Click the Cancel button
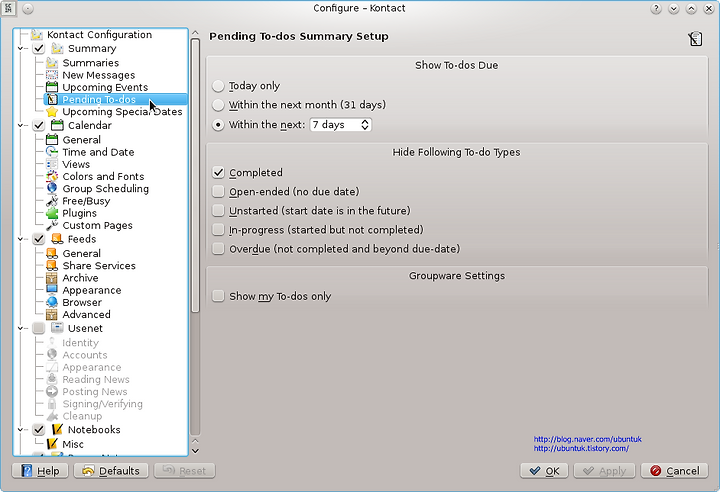The height and width of the screenshot is (492, 720). click(x=674, y=471)
